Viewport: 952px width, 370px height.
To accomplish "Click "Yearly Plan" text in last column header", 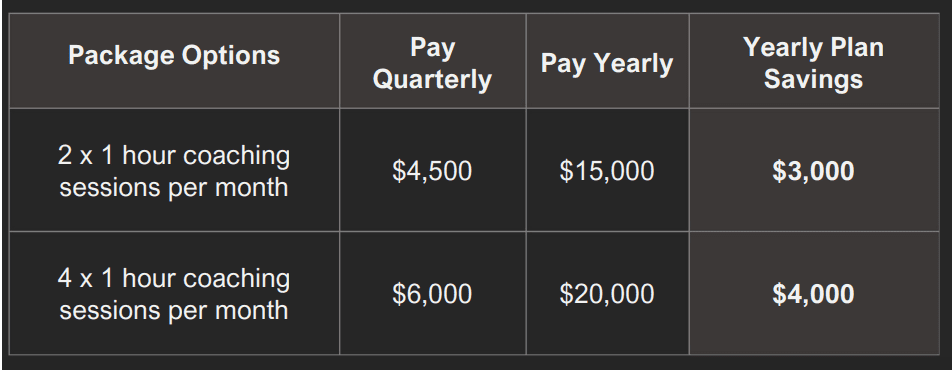I will tap(814, 47).
